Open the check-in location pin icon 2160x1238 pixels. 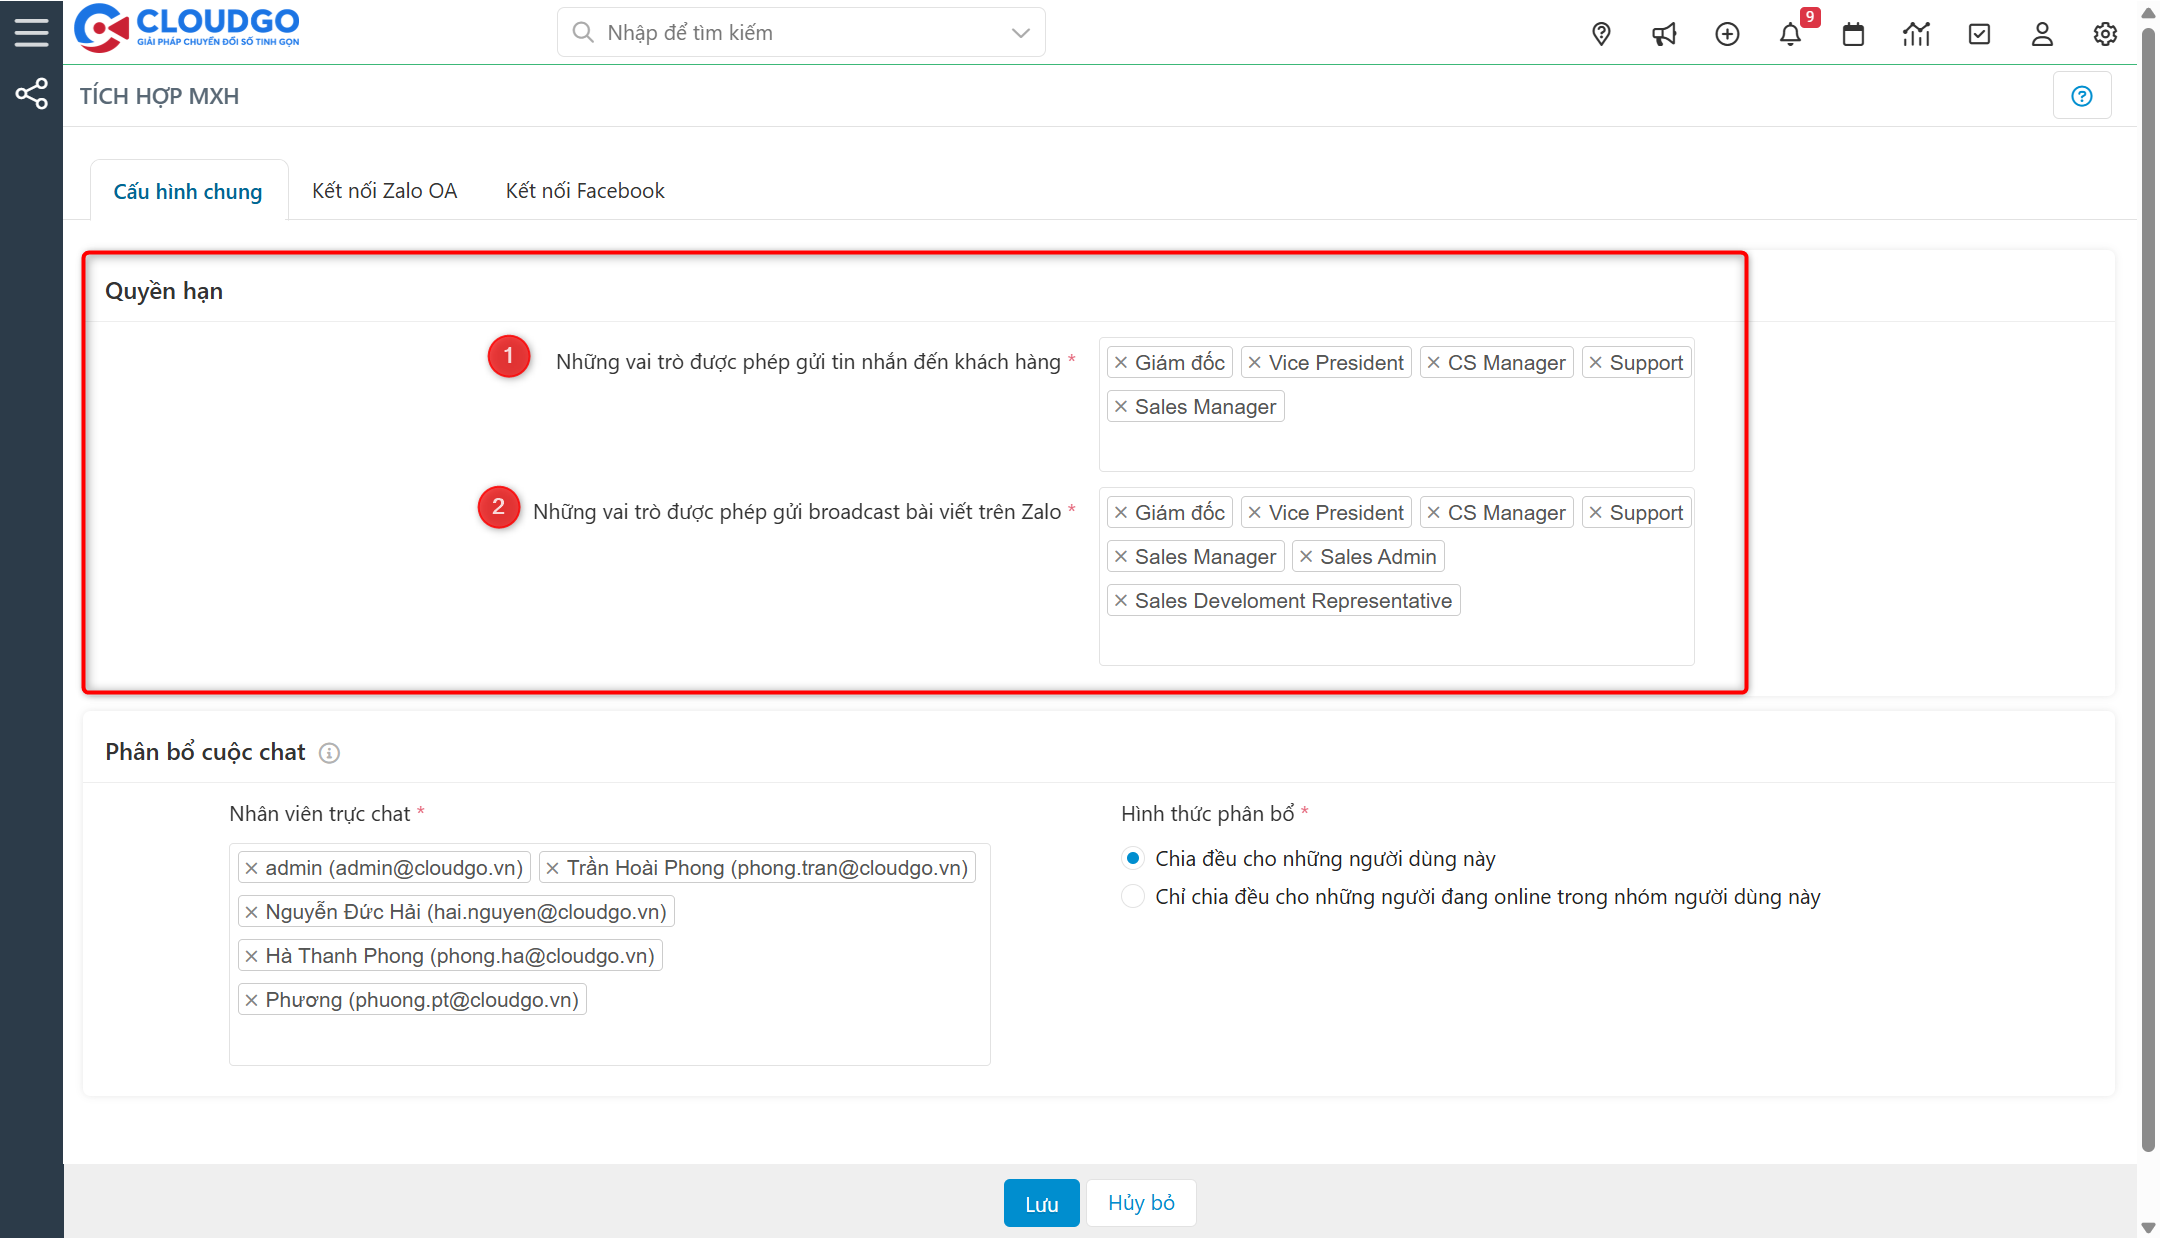click(1601, 33)
